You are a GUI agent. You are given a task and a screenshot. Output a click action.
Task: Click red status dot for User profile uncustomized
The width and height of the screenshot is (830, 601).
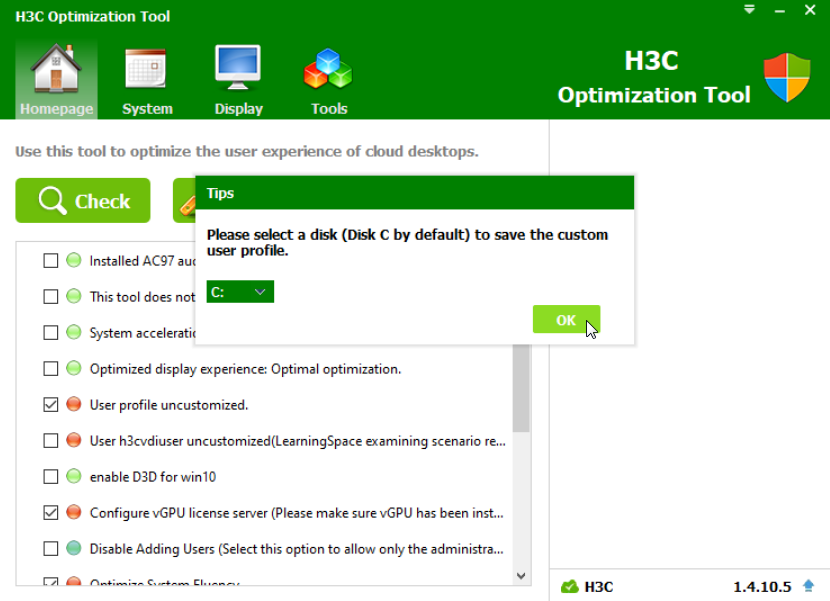74,404
